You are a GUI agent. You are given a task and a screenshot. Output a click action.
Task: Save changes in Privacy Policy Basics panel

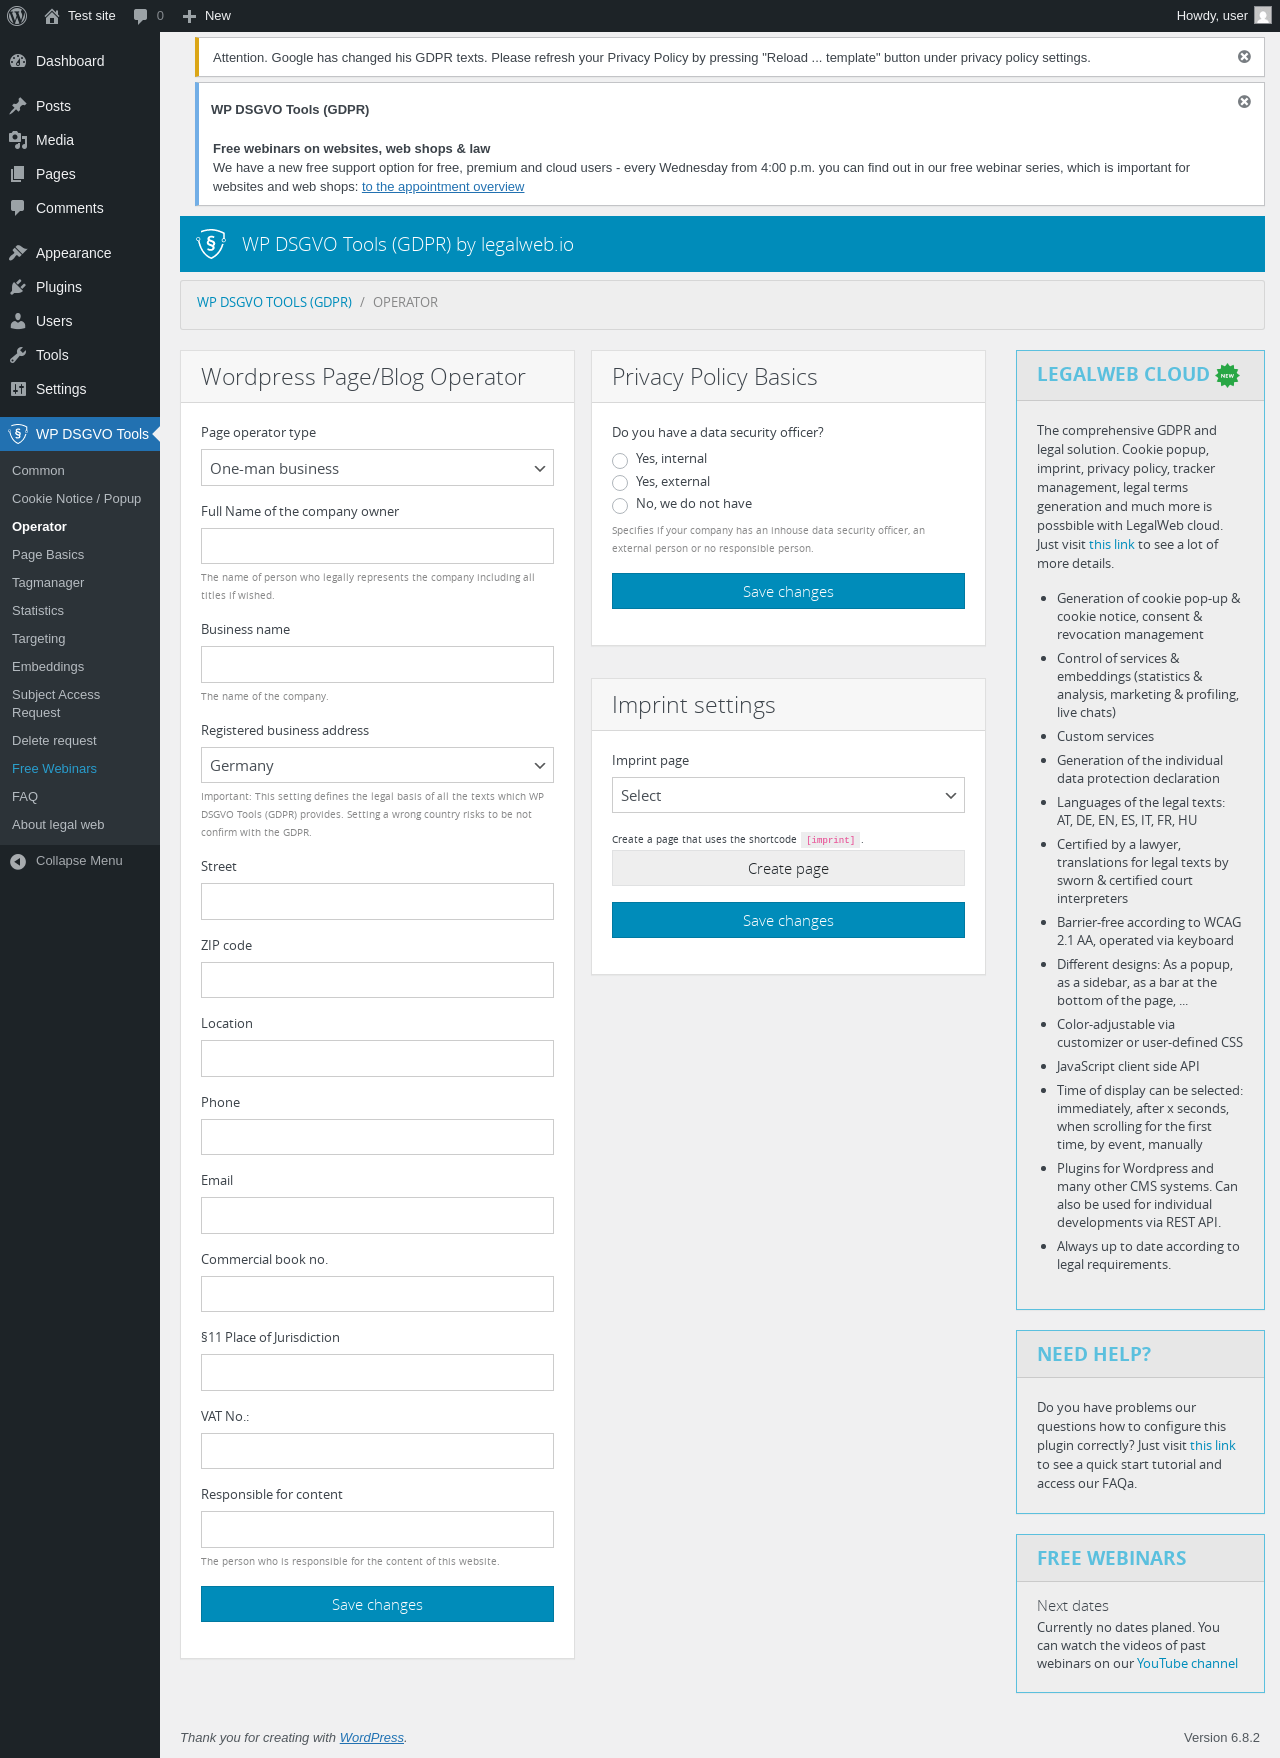tap(788, 591)
